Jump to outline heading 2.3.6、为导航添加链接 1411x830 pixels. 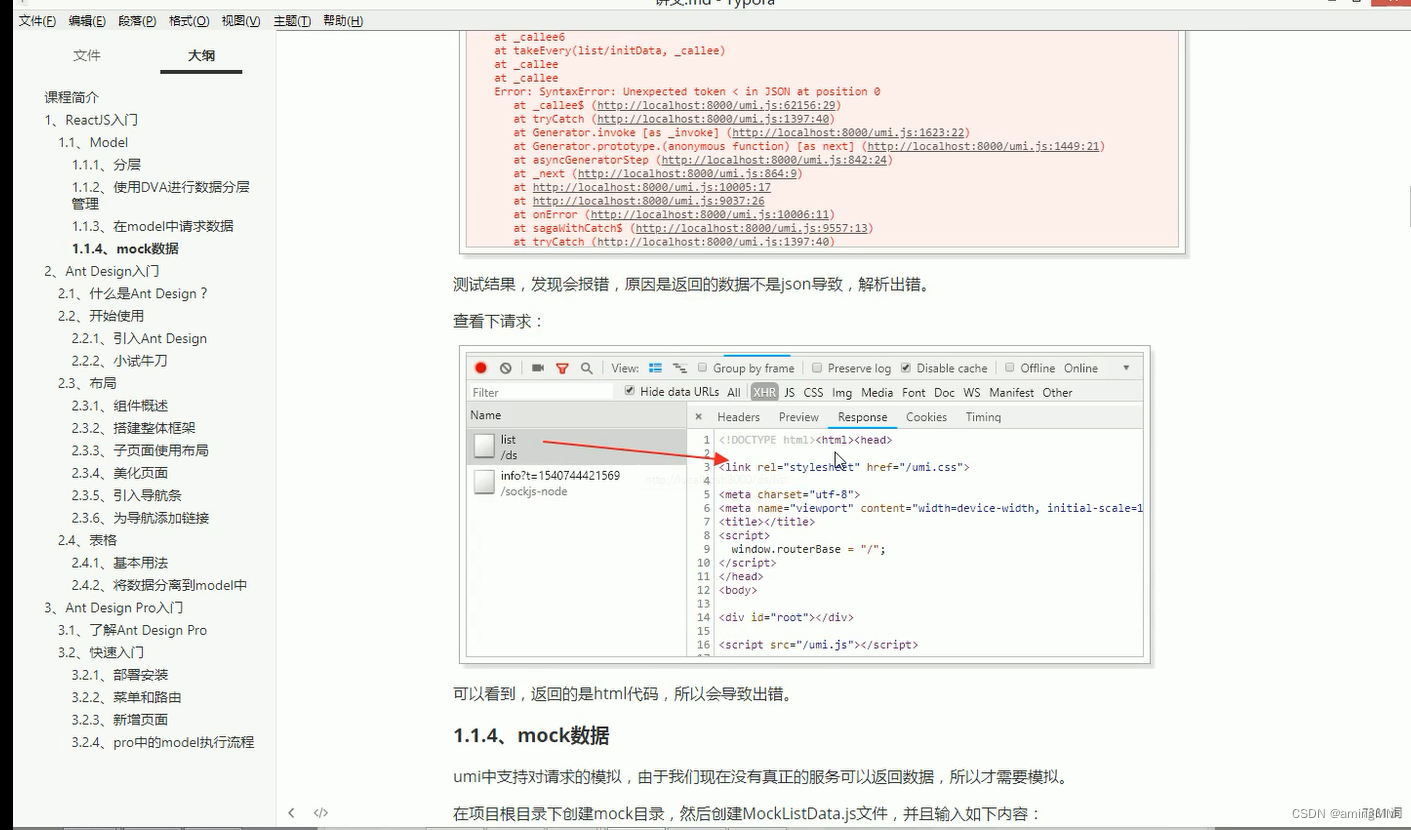pyautogui.click(x=140, y=518)
